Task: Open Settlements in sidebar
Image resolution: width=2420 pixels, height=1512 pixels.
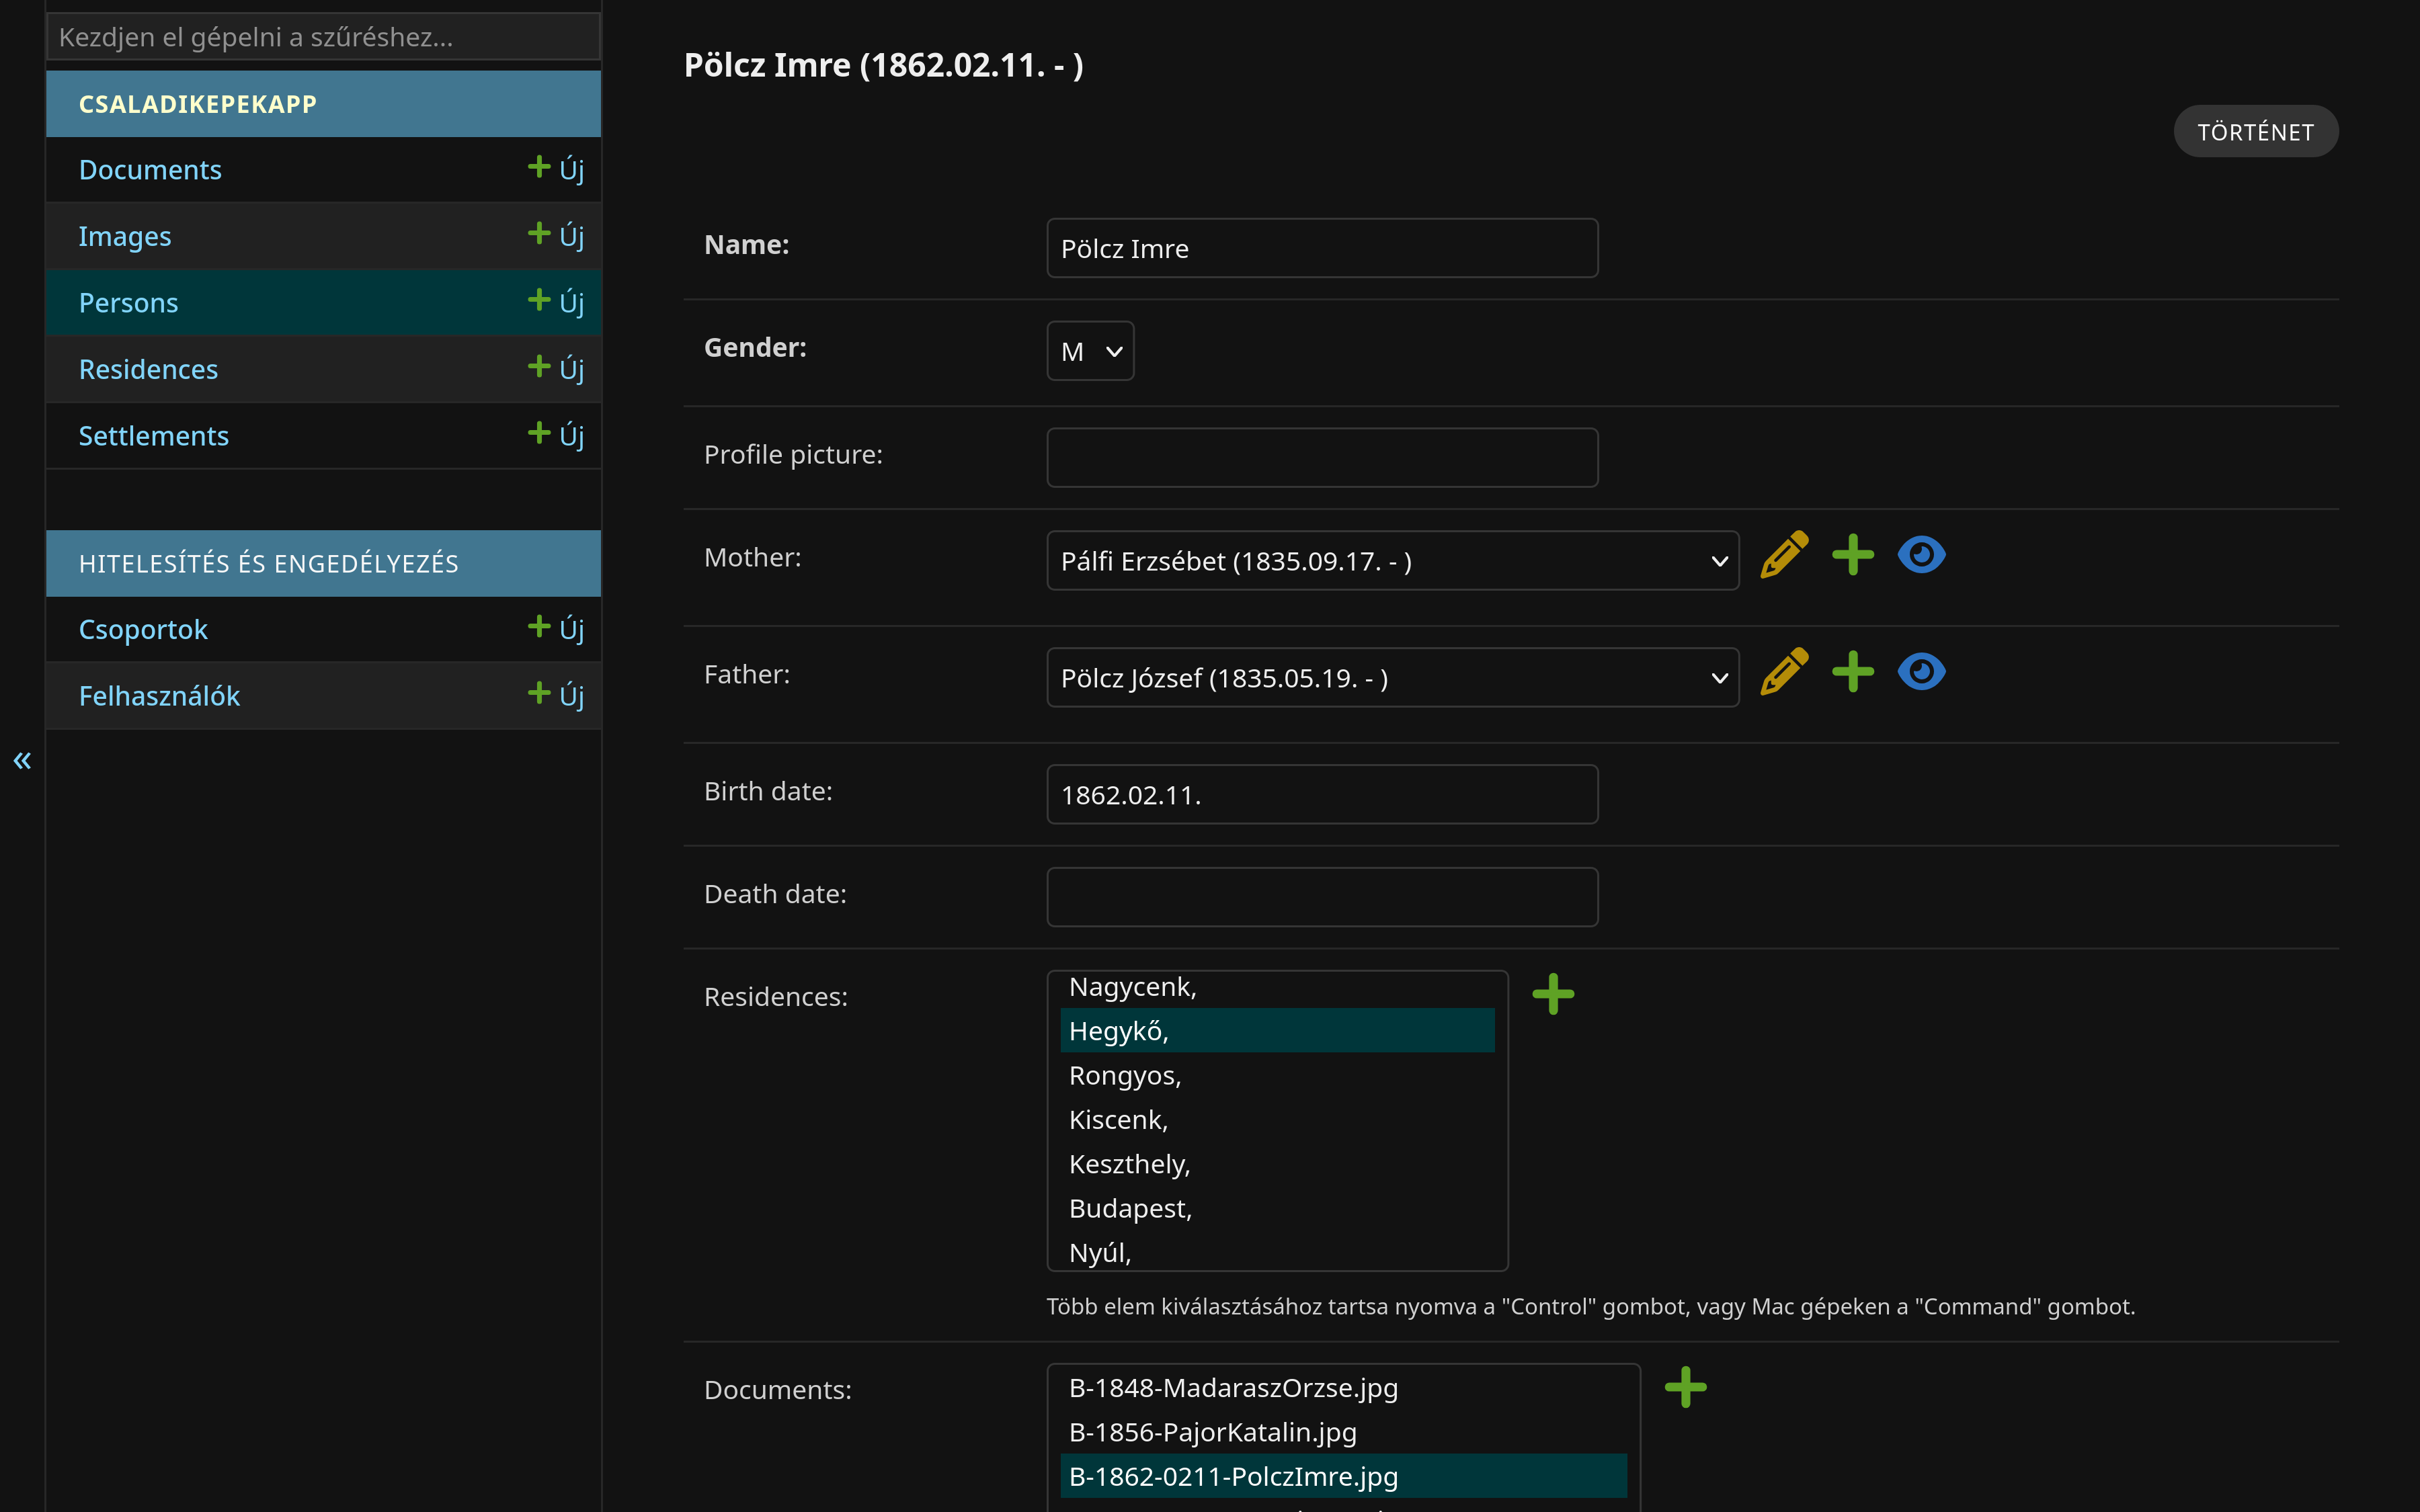Action: [154, 436]
